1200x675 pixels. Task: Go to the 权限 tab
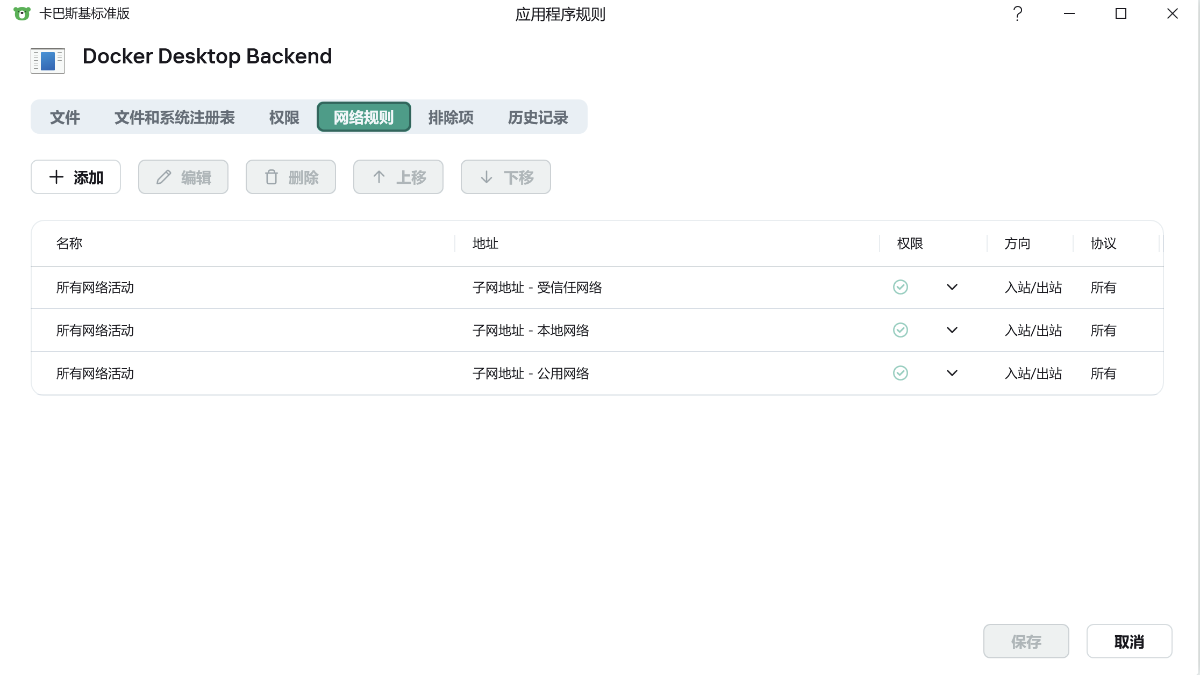click(284, 117)
